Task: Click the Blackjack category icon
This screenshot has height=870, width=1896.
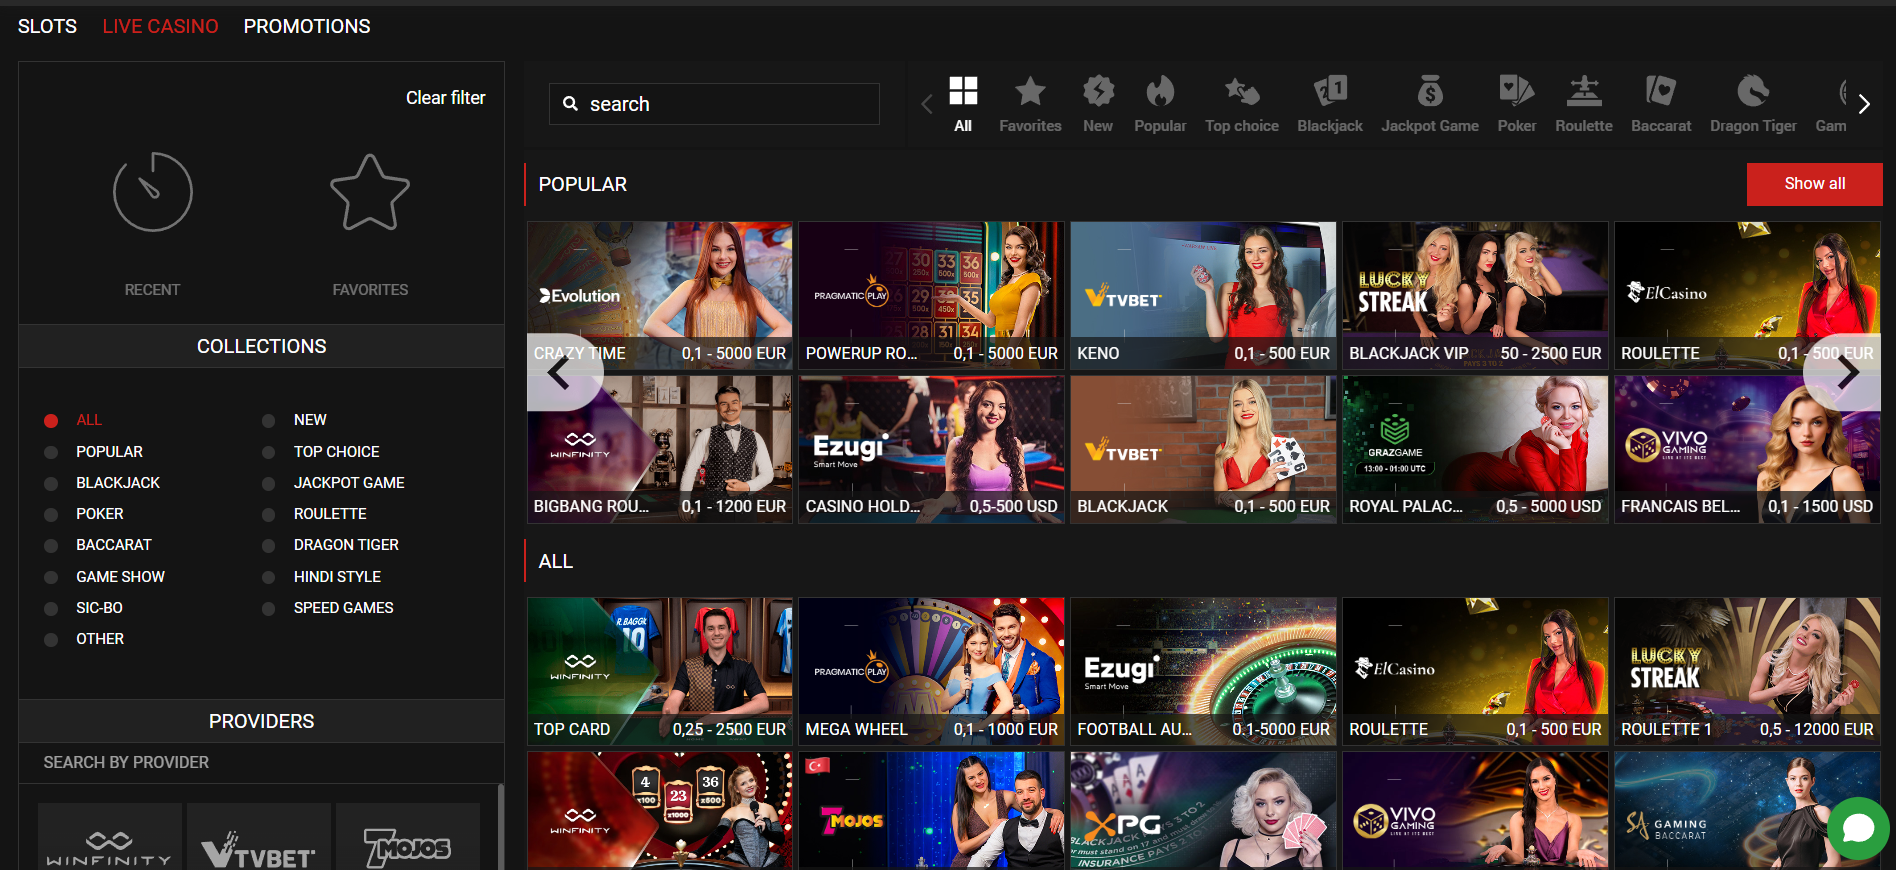Action: point(1329,93)
